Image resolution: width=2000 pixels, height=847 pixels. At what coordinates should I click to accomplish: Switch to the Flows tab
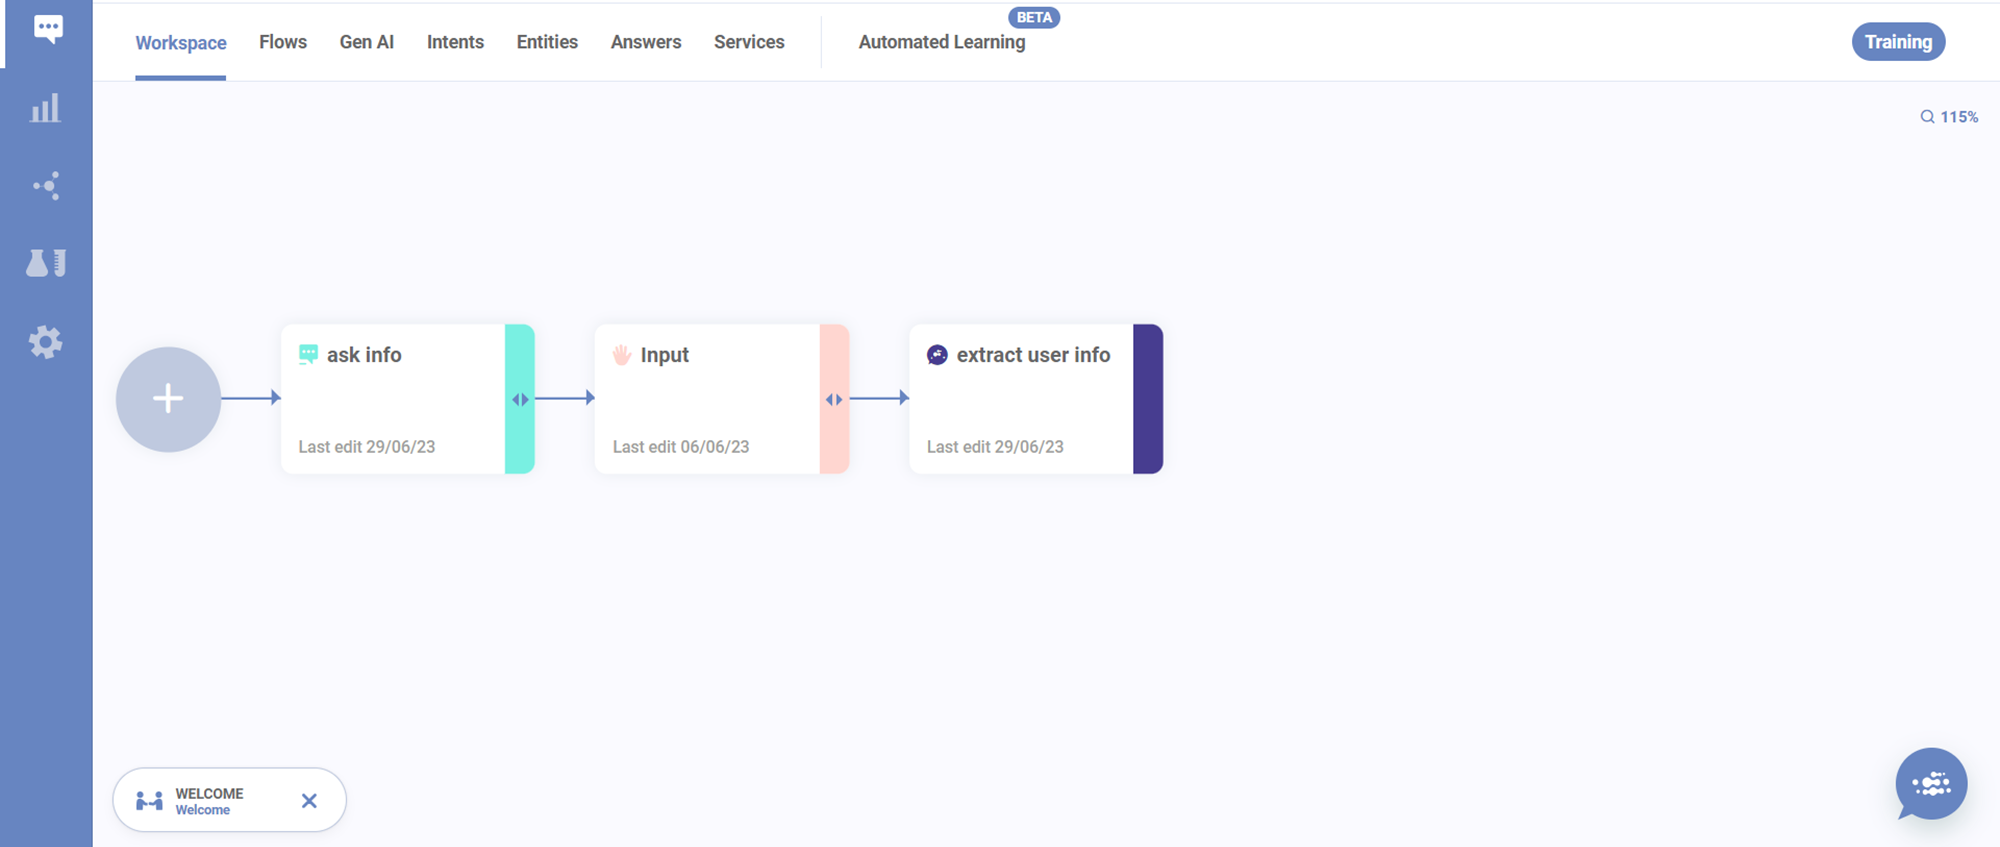(x=283, y=42)
